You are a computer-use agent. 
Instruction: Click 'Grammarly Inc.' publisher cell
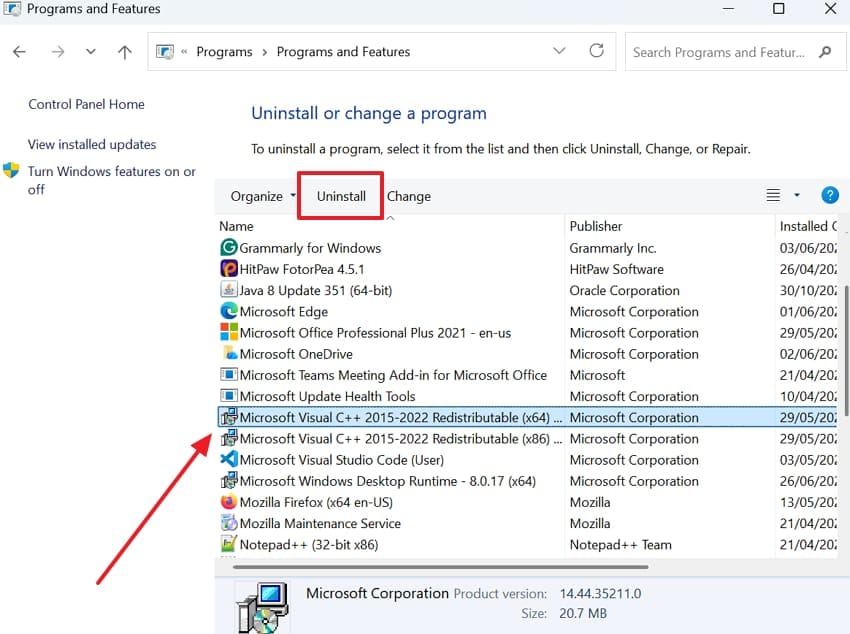(x=613, y=248)
